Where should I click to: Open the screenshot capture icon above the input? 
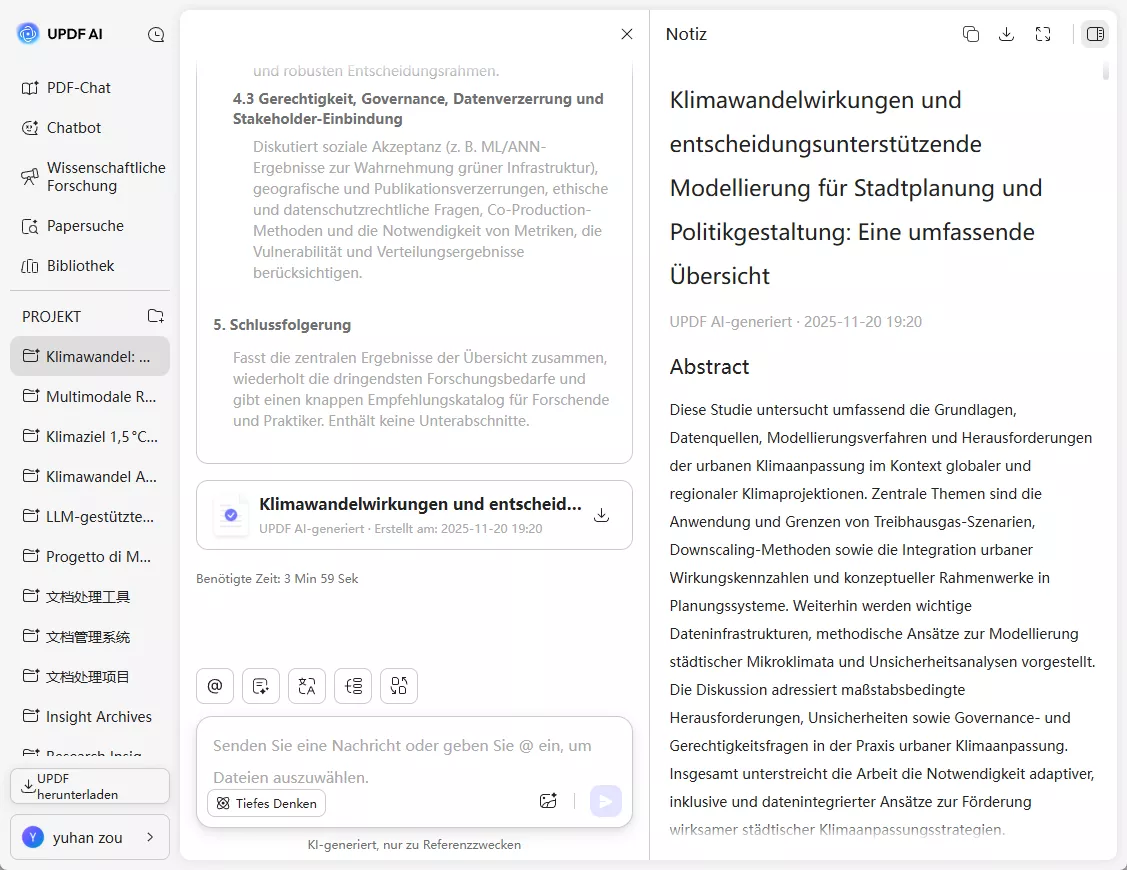(399, 686)
